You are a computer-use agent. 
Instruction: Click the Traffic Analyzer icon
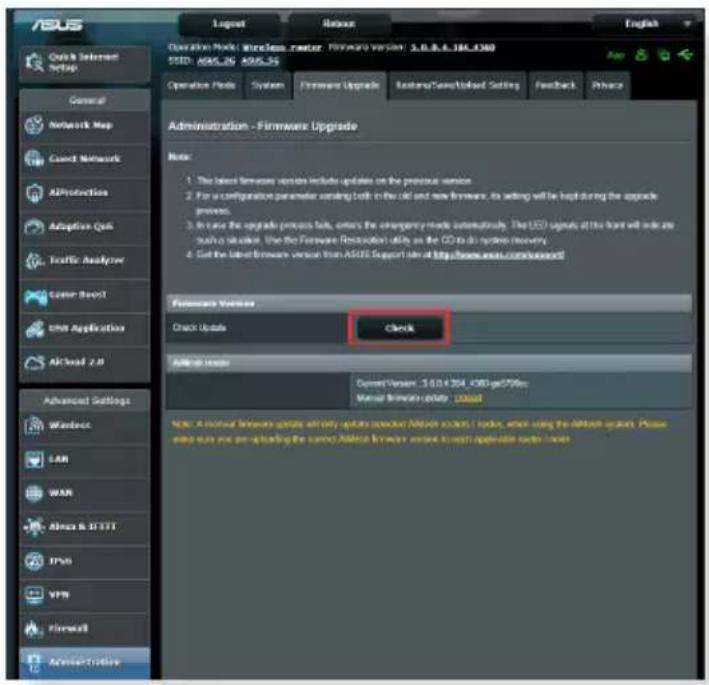tap(34, 261)
